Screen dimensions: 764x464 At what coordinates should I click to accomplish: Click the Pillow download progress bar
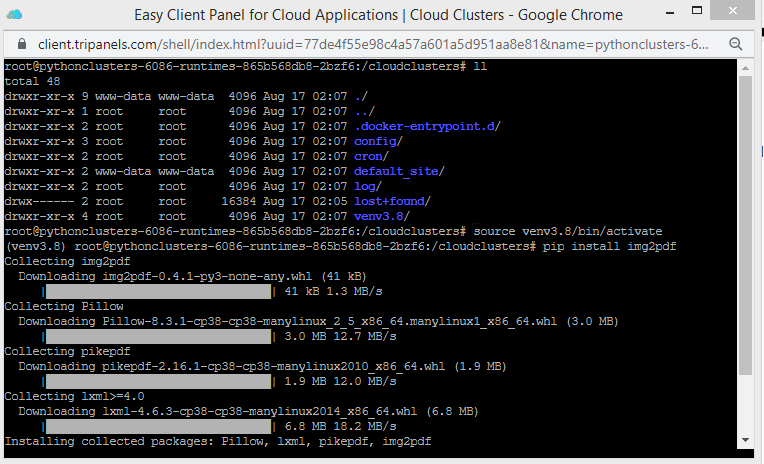[x=157, y=336]
